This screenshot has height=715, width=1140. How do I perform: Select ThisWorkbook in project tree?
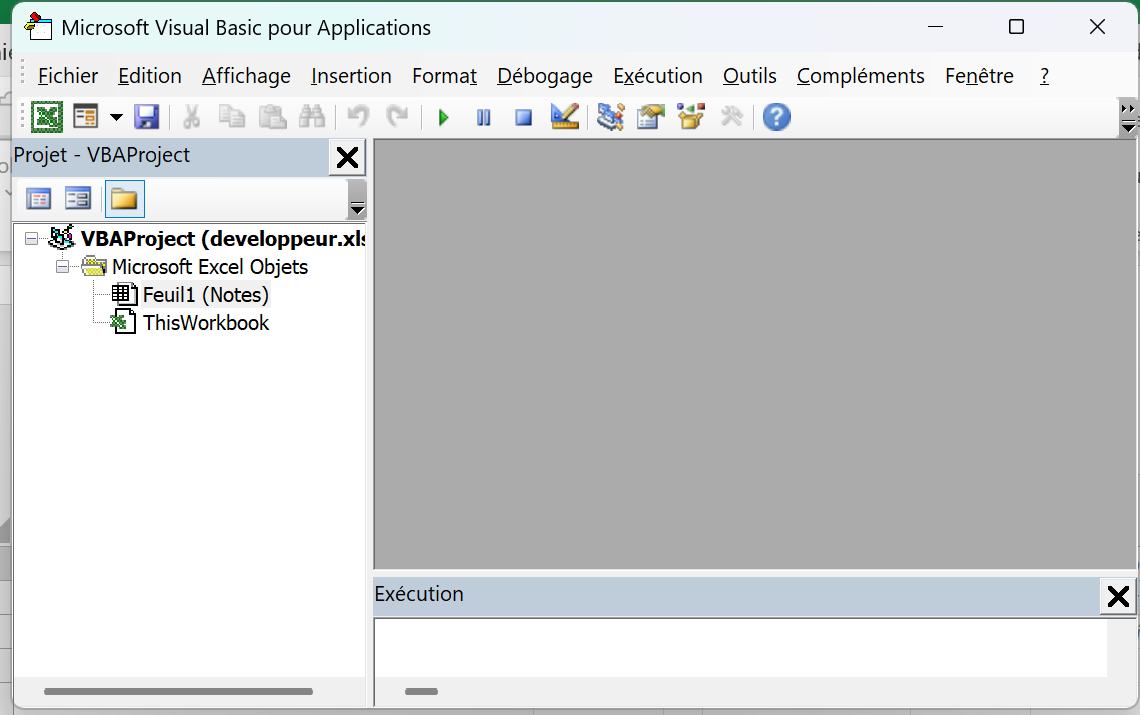pyautogui.click(x=206, y=323)
